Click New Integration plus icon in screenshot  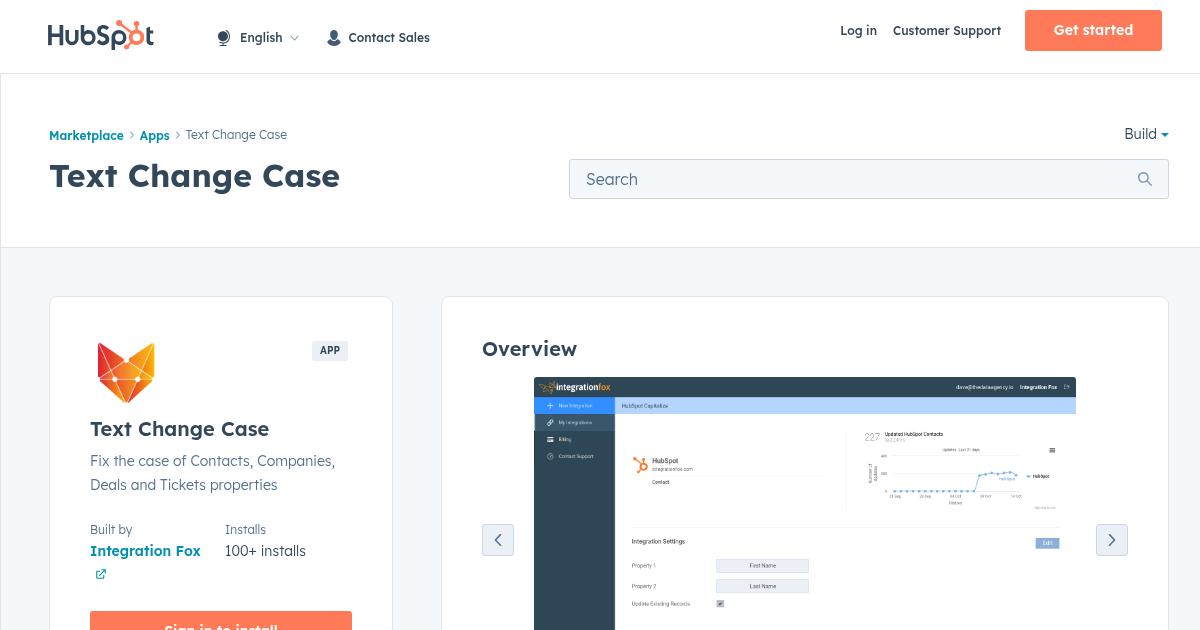click(550, 406)
